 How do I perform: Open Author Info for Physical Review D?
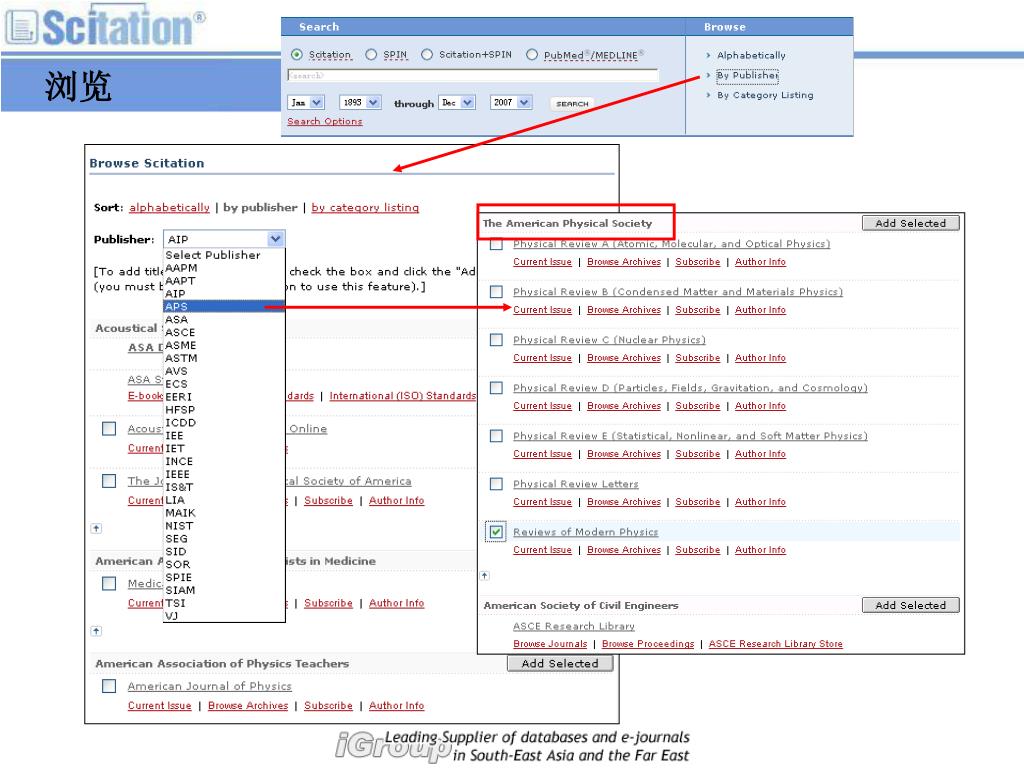[x=760, y=406]
